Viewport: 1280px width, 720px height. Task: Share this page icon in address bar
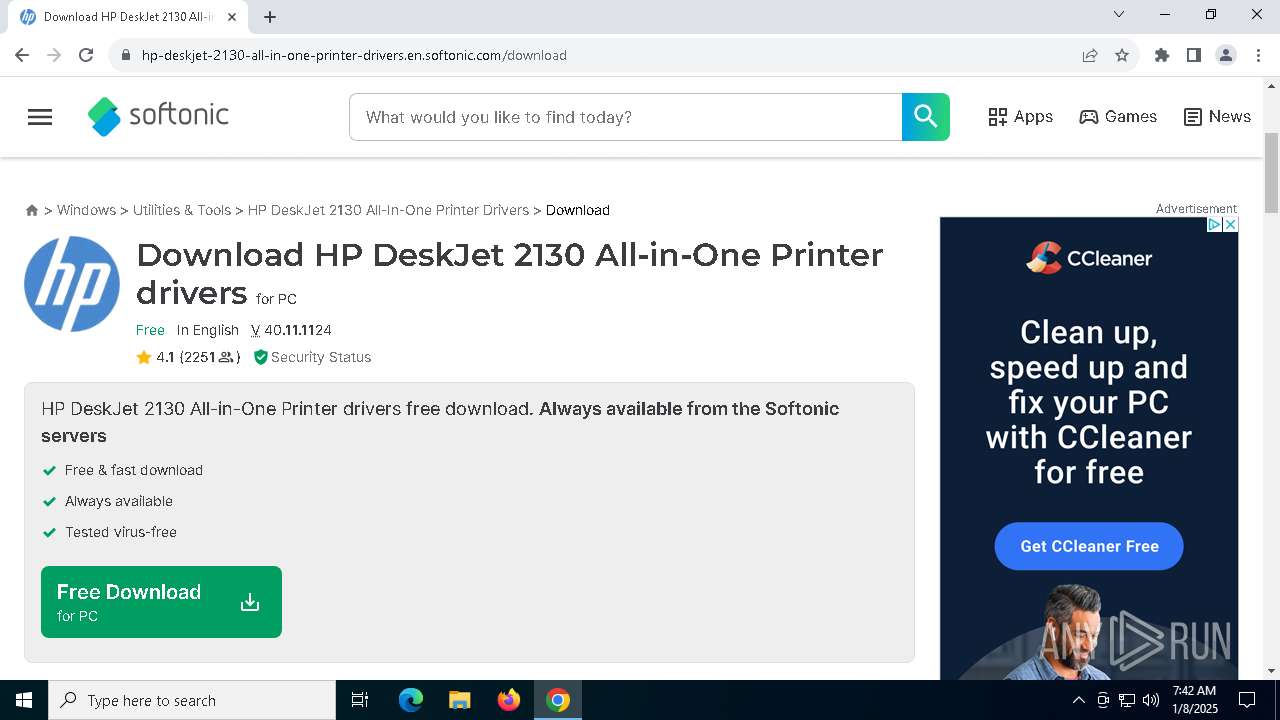(x=1090, y=55)
